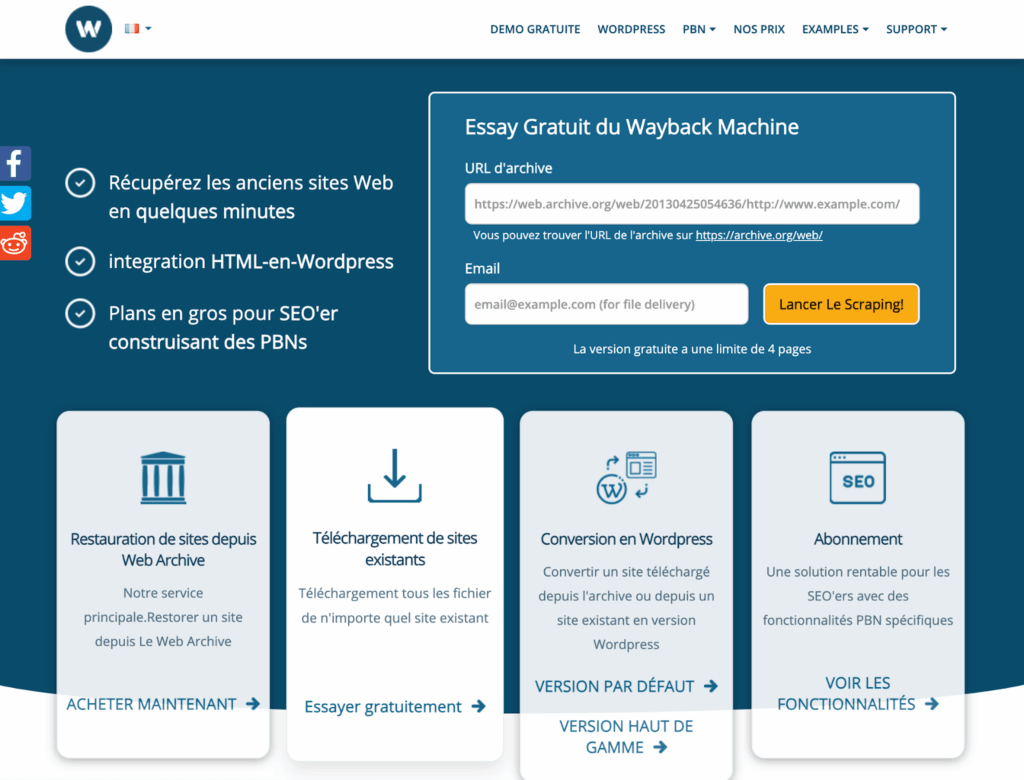This screenshot has width=1024, height=780.
Task: Expand the EXAMPLES dropdown menu
Action: click(x=835, y=29)
